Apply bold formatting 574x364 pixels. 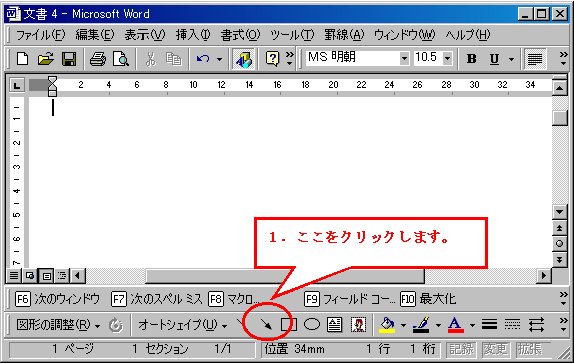pos(472,59)
